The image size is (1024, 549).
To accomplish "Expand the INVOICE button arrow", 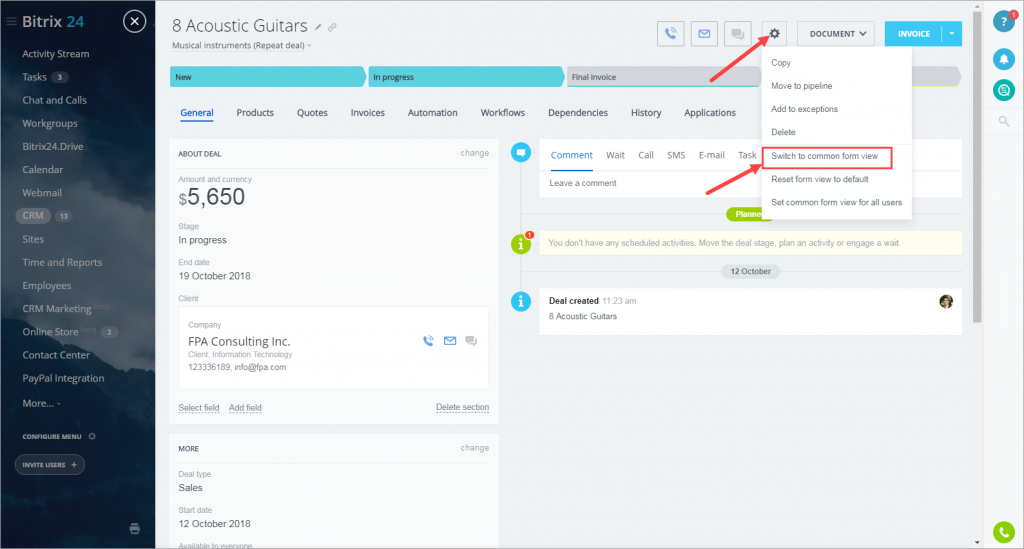I will [952, 34].
